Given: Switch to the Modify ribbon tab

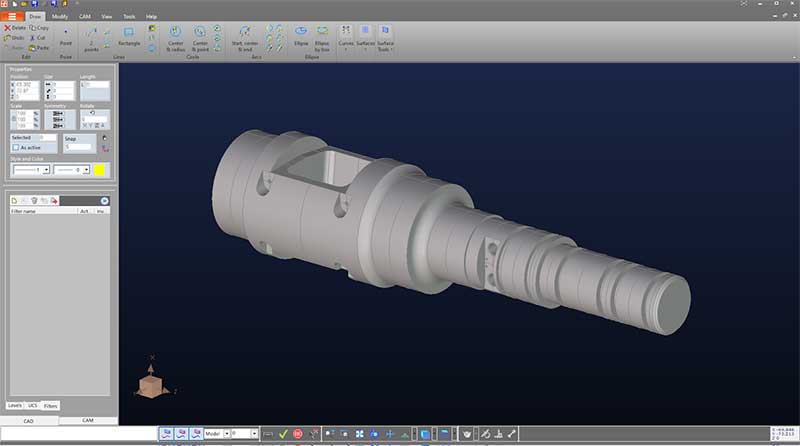Looking at the screenshot, I should click(60, 17).
